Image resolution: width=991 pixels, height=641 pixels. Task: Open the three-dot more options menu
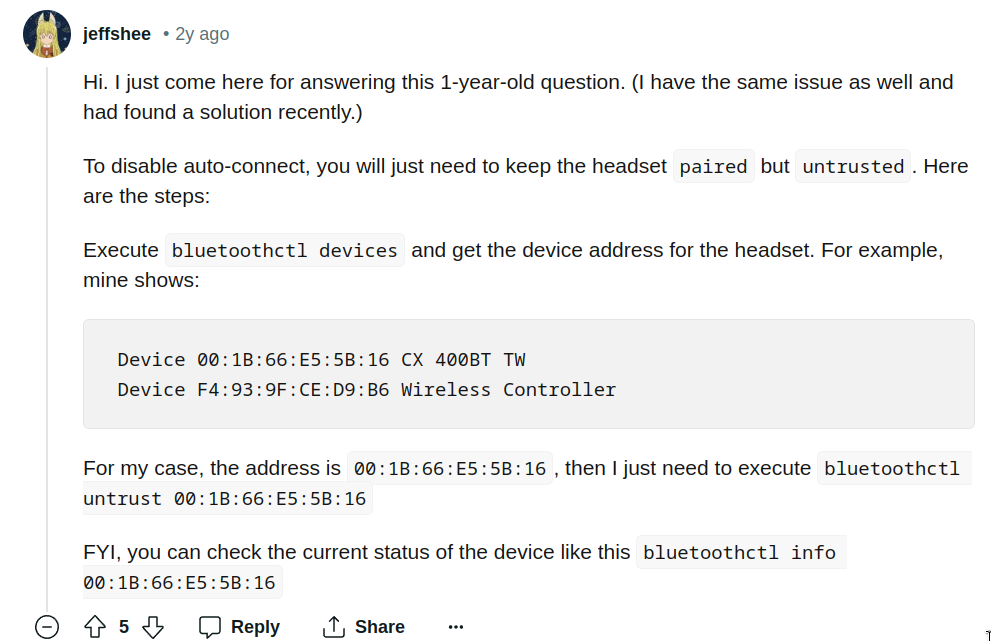pyautogui.click(x=456, y=627)
